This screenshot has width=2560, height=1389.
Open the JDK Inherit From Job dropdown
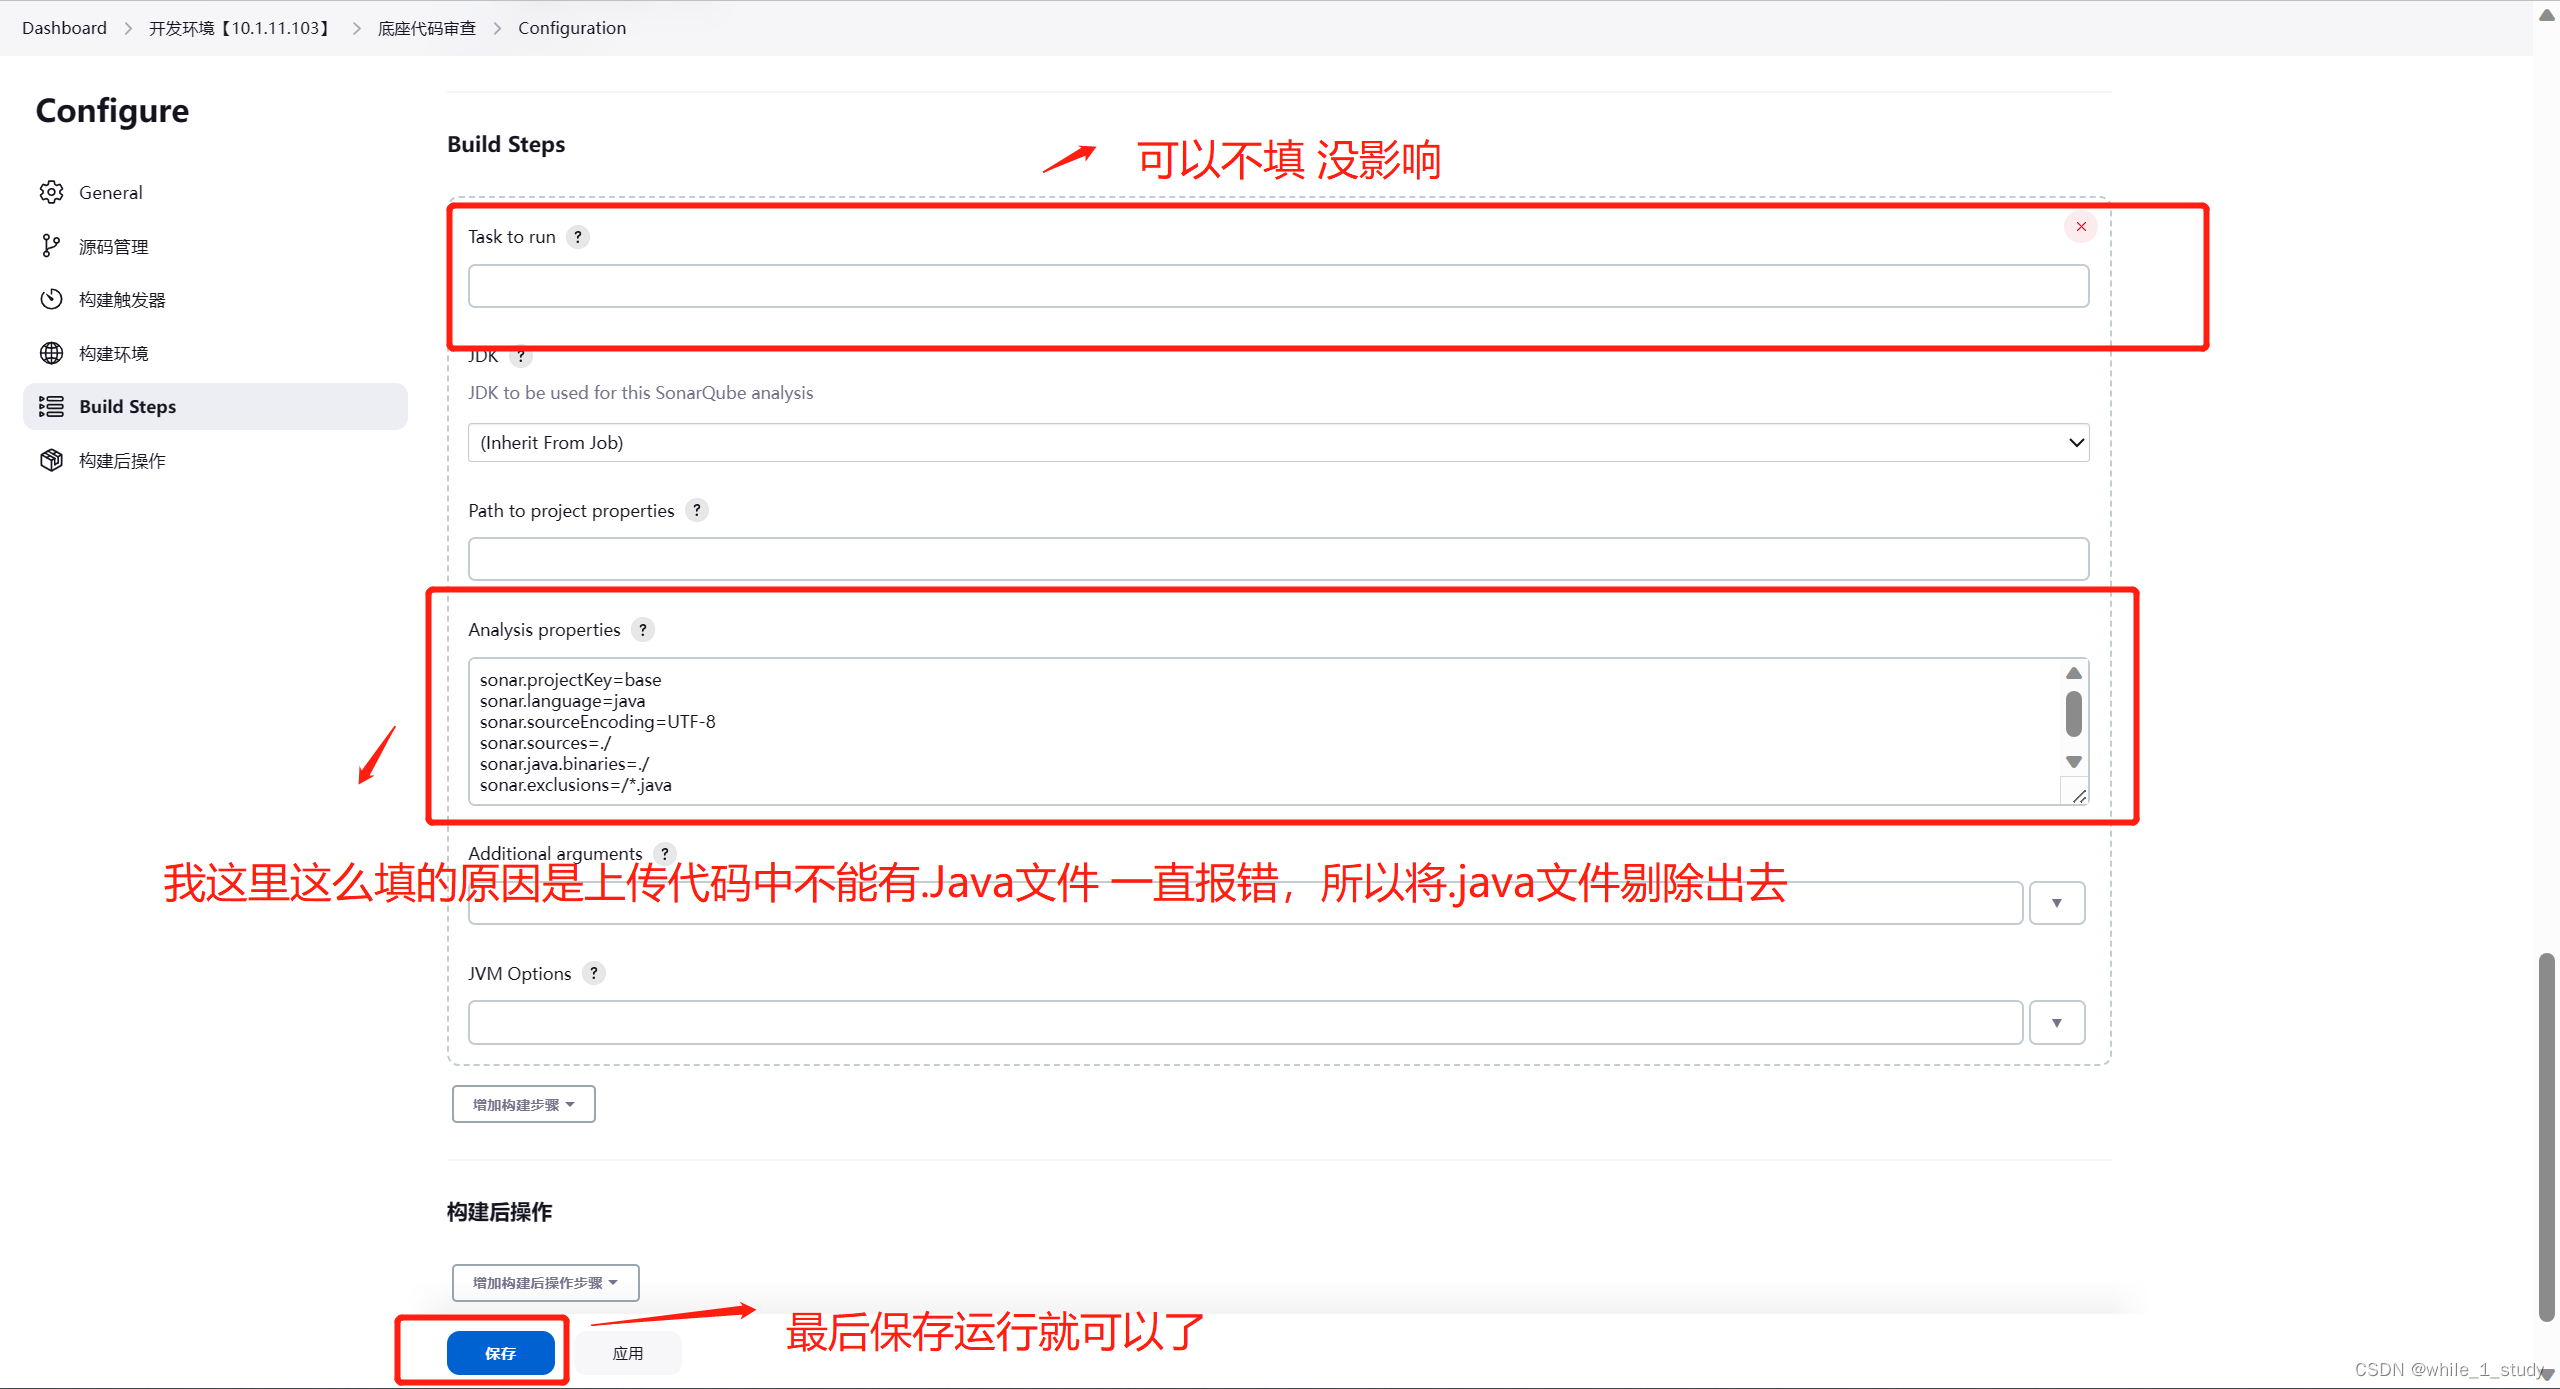click(x=1278, y=443)
